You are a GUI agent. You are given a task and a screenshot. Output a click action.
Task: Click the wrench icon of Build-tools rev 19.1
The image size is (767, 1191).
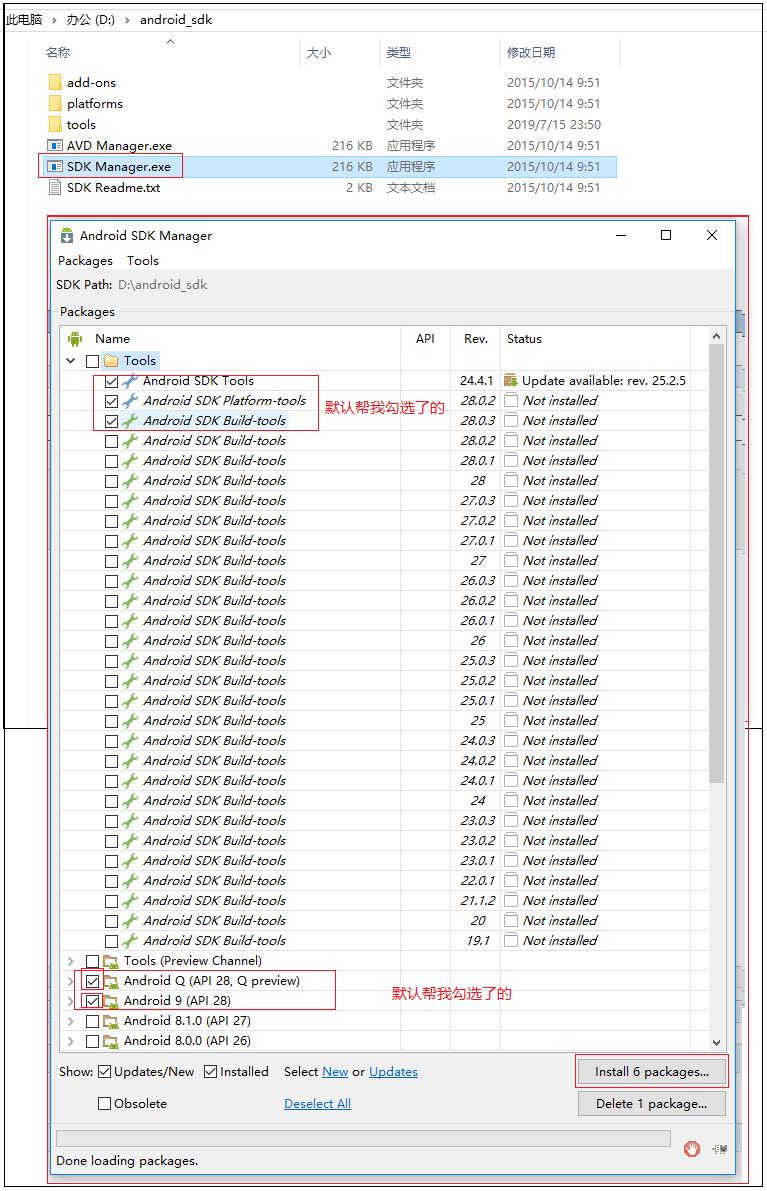(130, 940)
